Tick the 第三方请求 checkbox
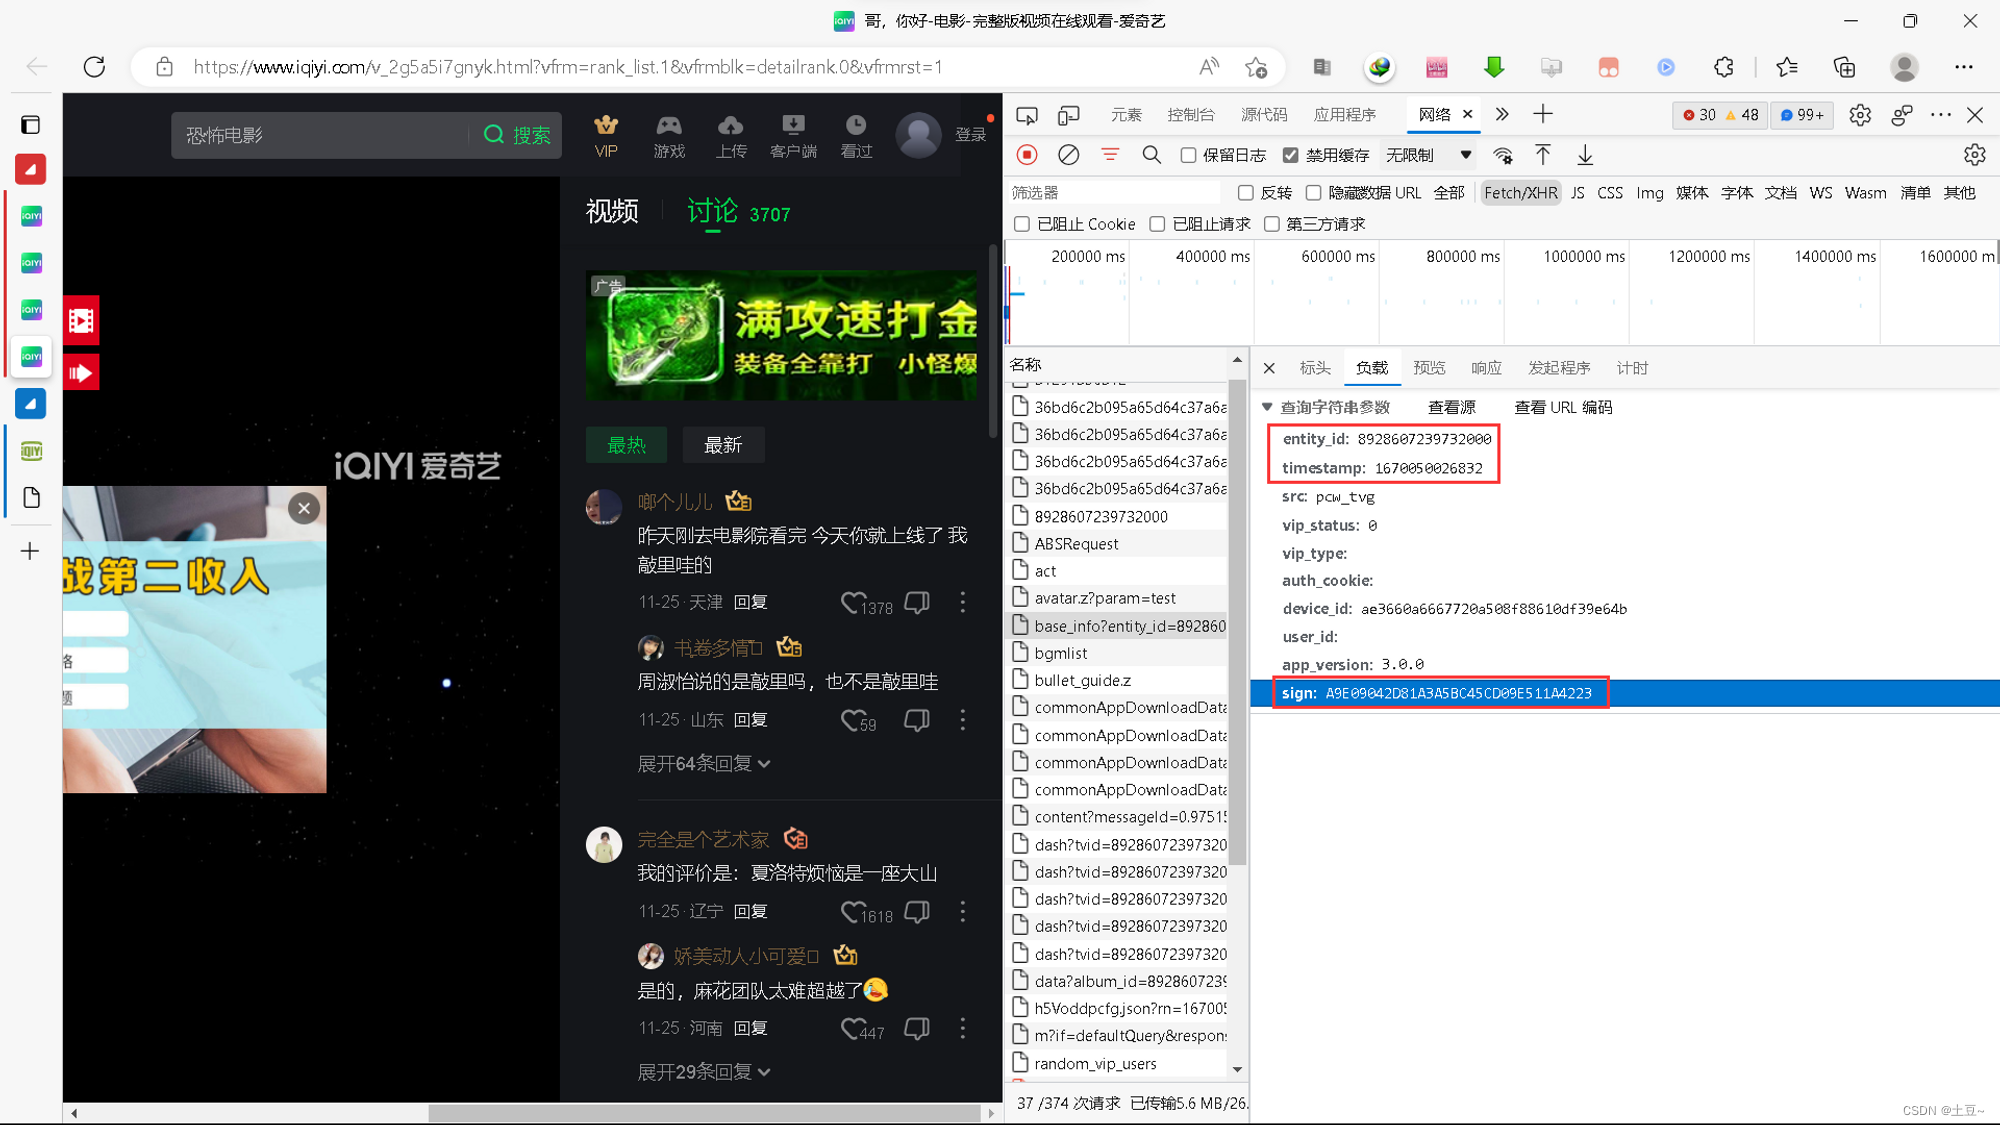The width and height of the screenshot is (2000, 1125). 1272,224
